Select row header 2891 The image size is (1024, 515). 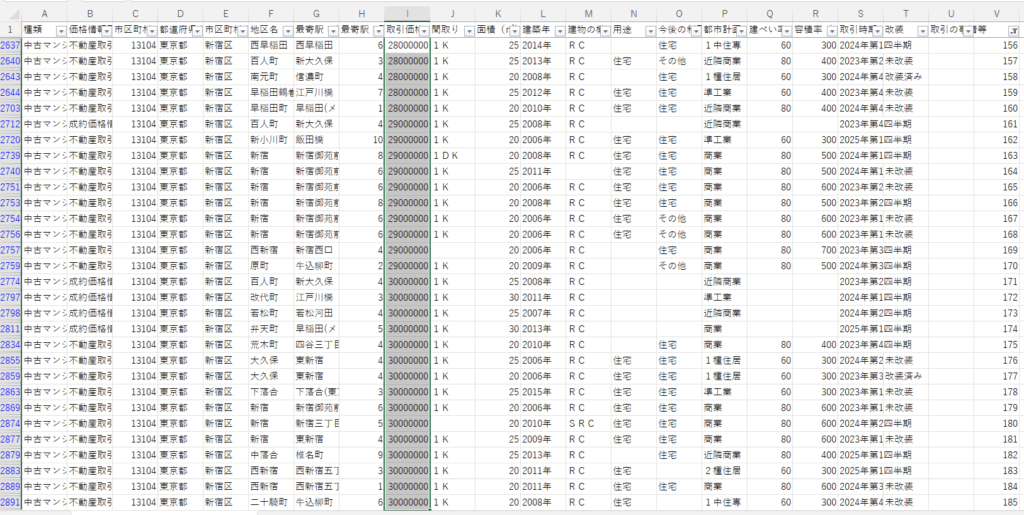point(10,502)
